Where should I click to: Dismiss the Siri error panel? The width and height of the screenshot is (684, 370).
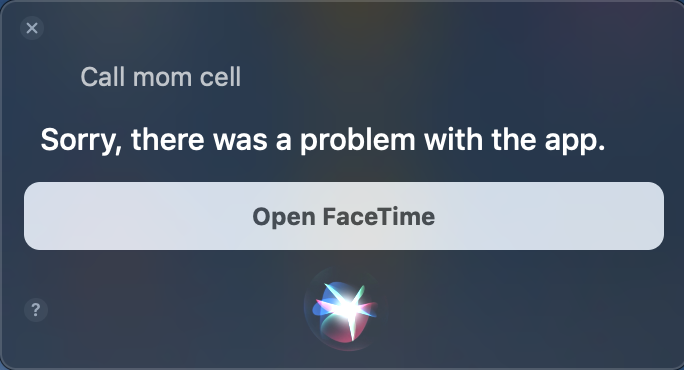click(32, 28)
